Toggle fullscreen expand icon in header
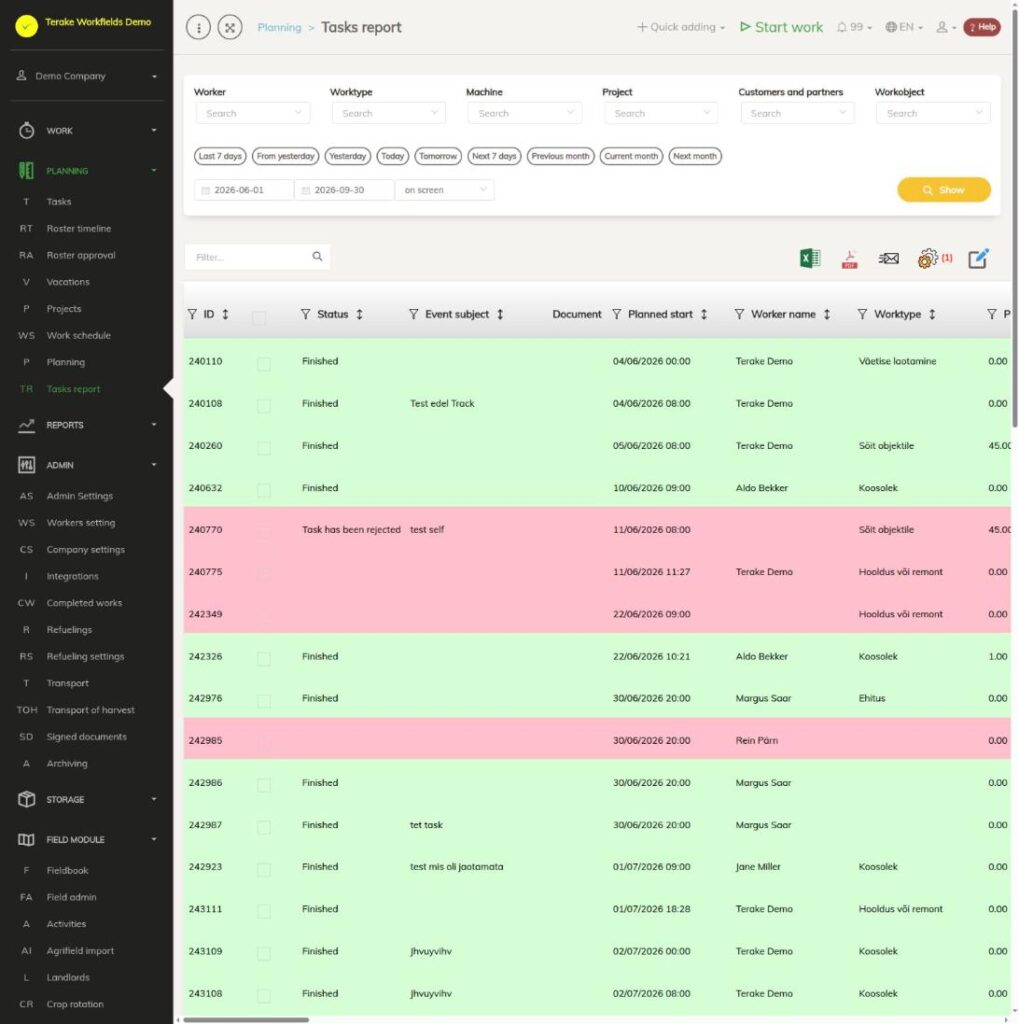1019x1024 pixels. 230,27
